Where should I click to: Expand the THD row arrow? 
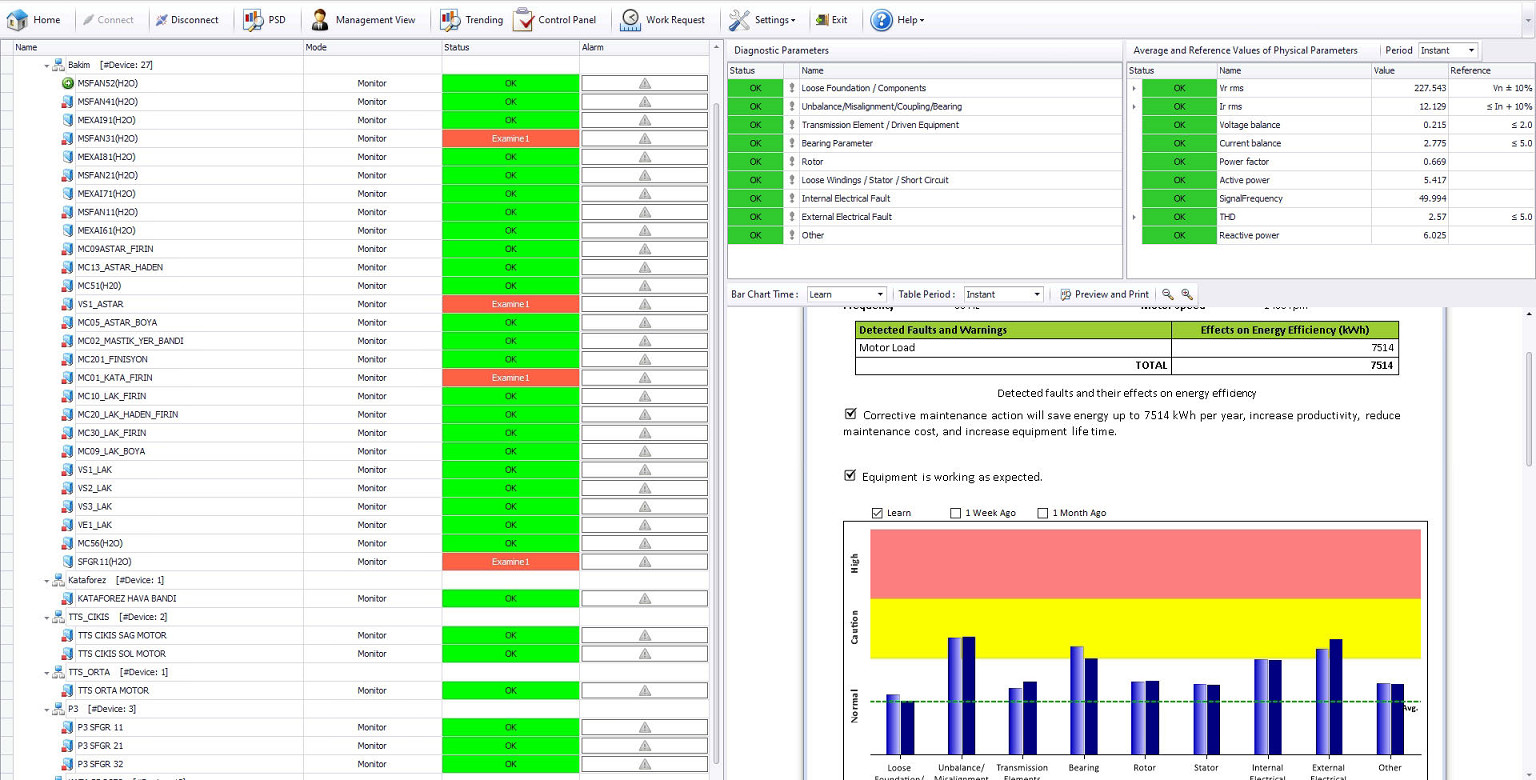point(1134,217)
